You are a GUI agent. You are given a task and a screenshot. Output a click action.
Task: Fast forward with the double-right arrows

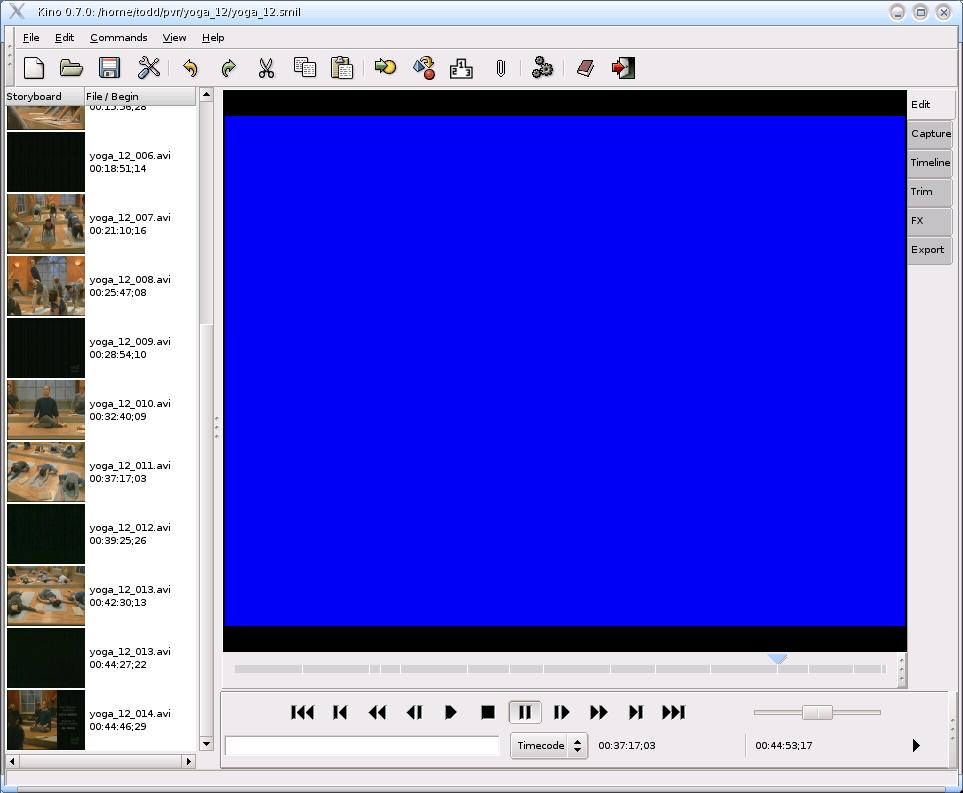[599, 713]
